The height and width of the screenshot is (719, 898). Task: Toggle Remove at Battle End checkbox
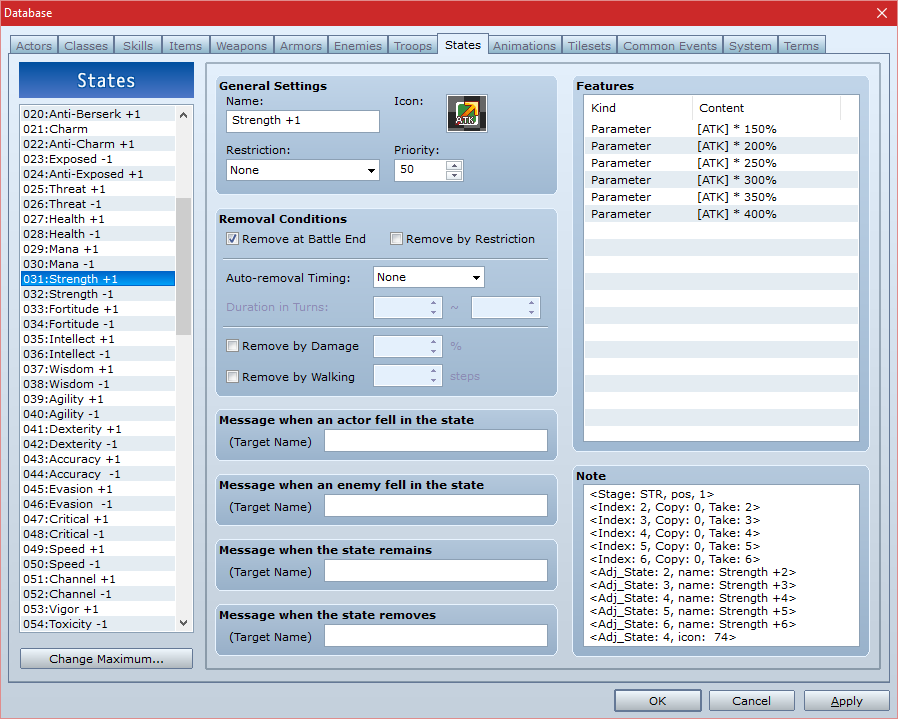point(233,239)
